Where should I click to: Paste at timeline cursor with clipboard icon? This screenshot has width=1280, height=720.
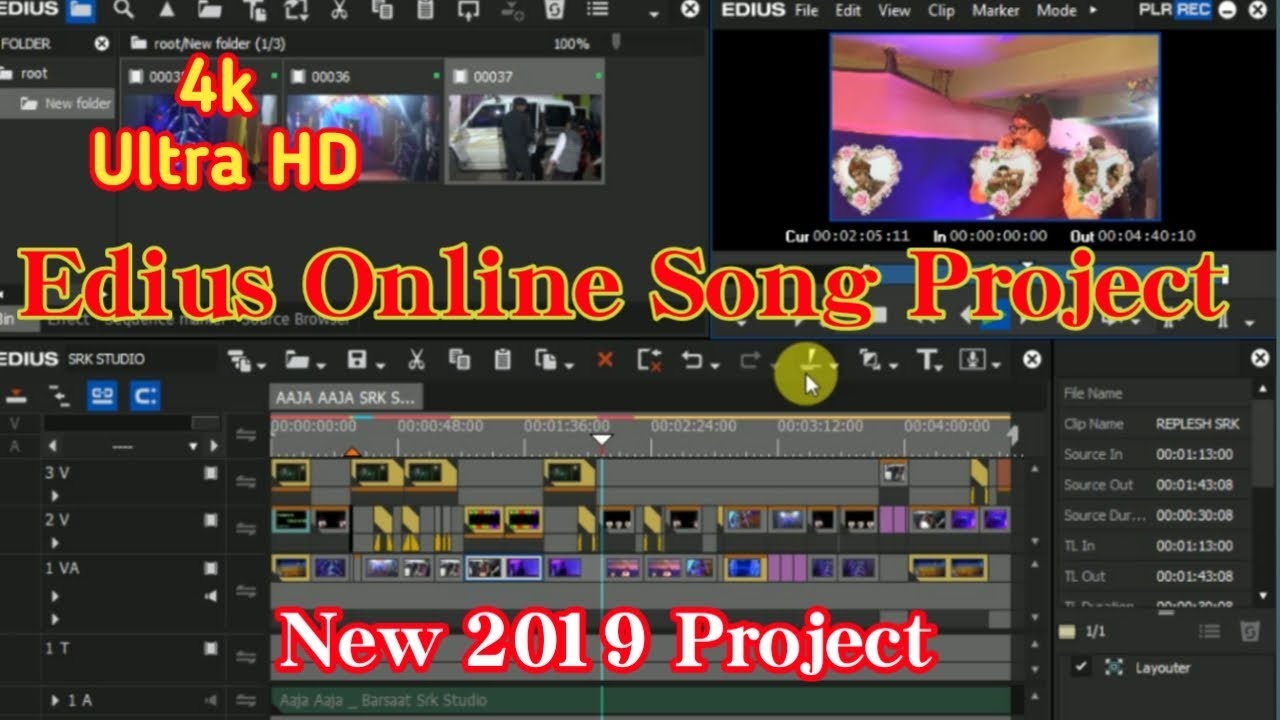pos(503,360)
